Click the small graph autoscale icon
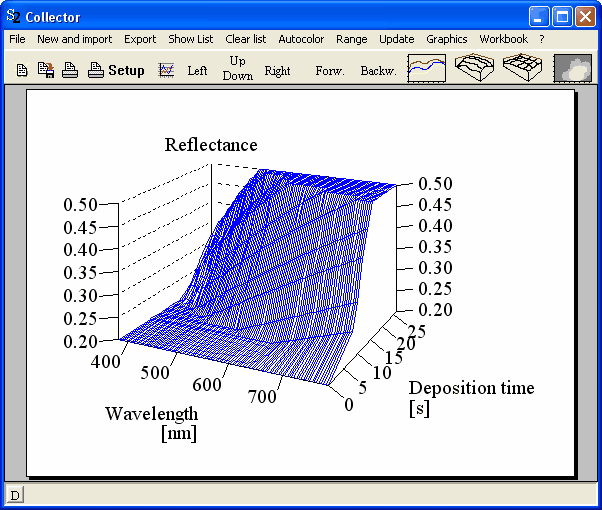 (166, 70)
